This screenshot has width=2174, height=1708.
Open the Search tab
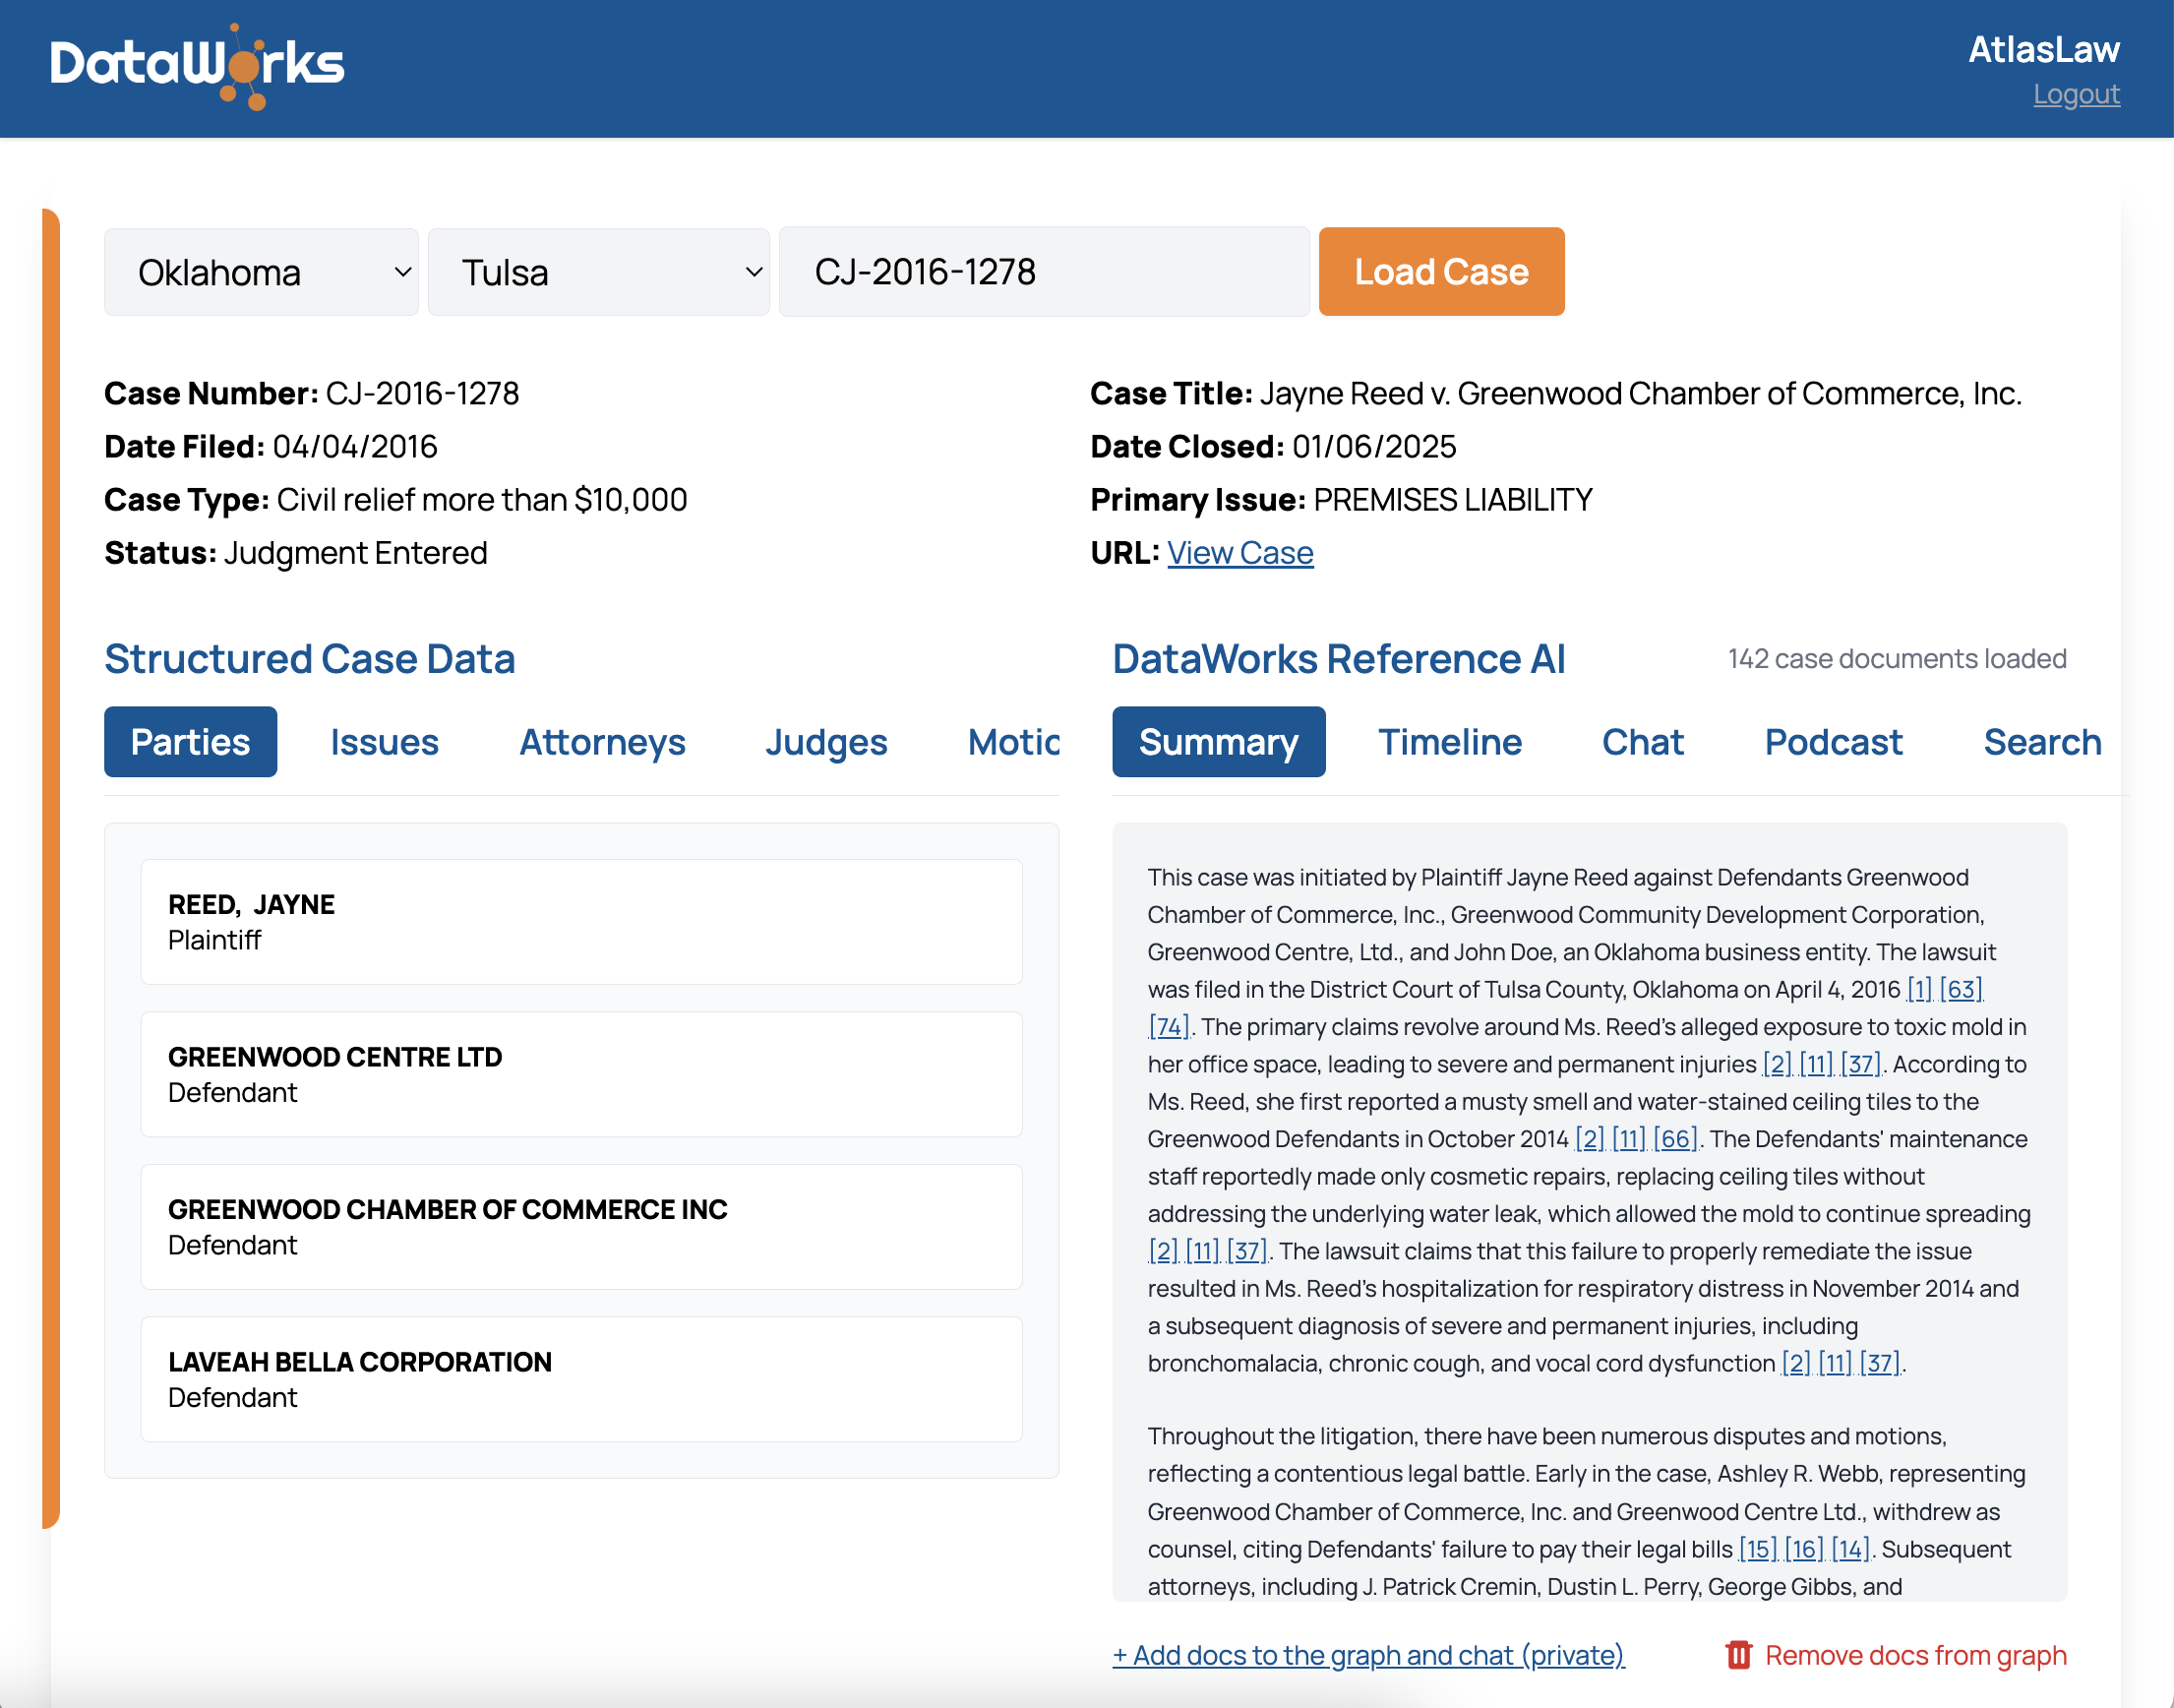pyautogui.click(x=2042, y=742)
